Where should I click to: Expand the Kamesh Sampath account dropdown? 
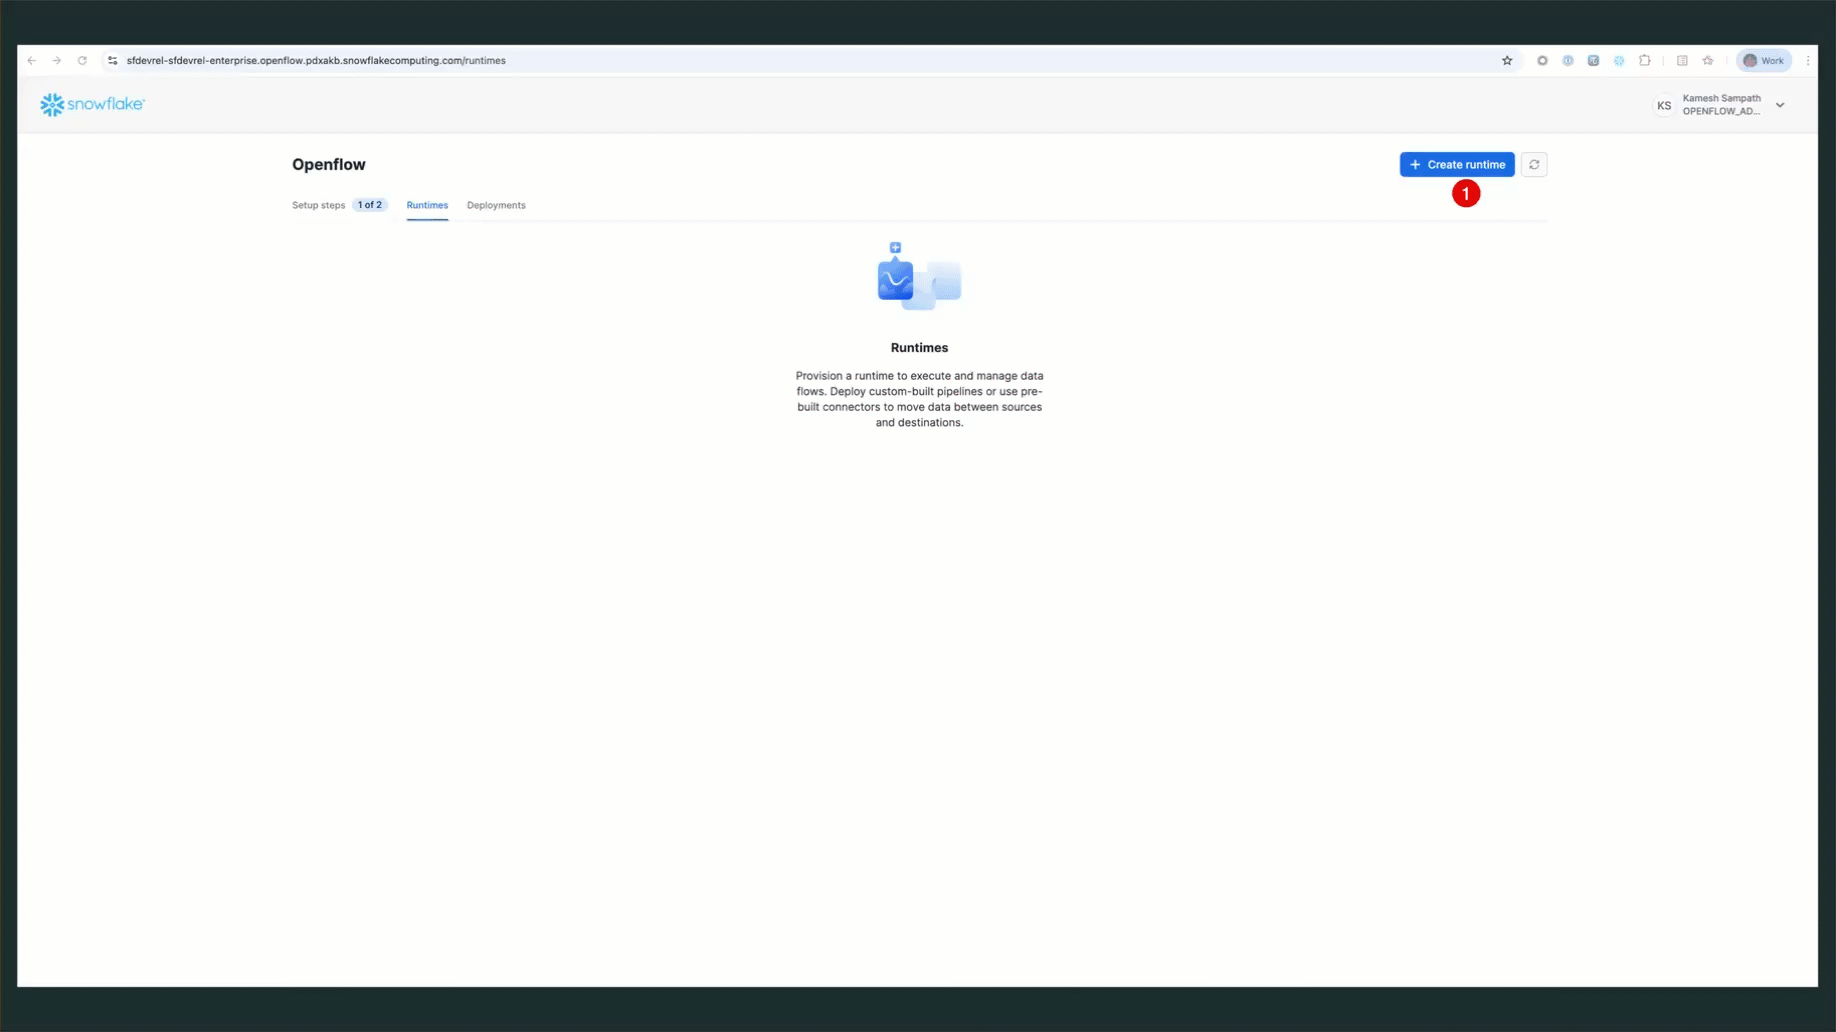1781,105
